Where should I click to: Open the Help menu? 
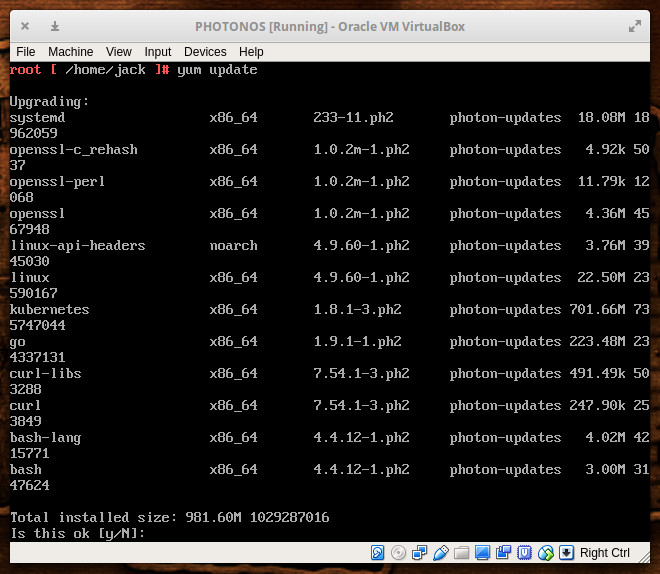coord(251,52)
